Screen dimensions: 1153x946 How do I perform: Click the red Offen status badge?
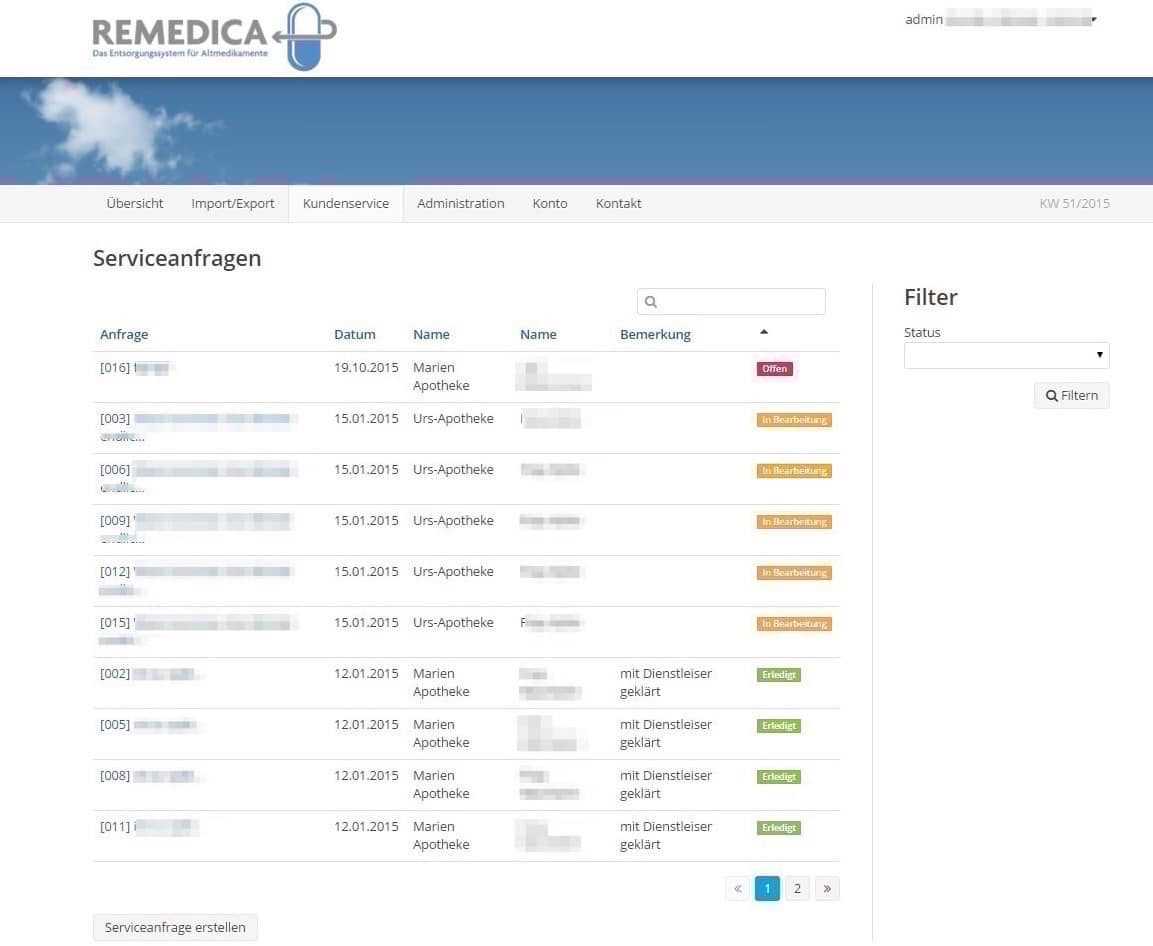[775, 369]
